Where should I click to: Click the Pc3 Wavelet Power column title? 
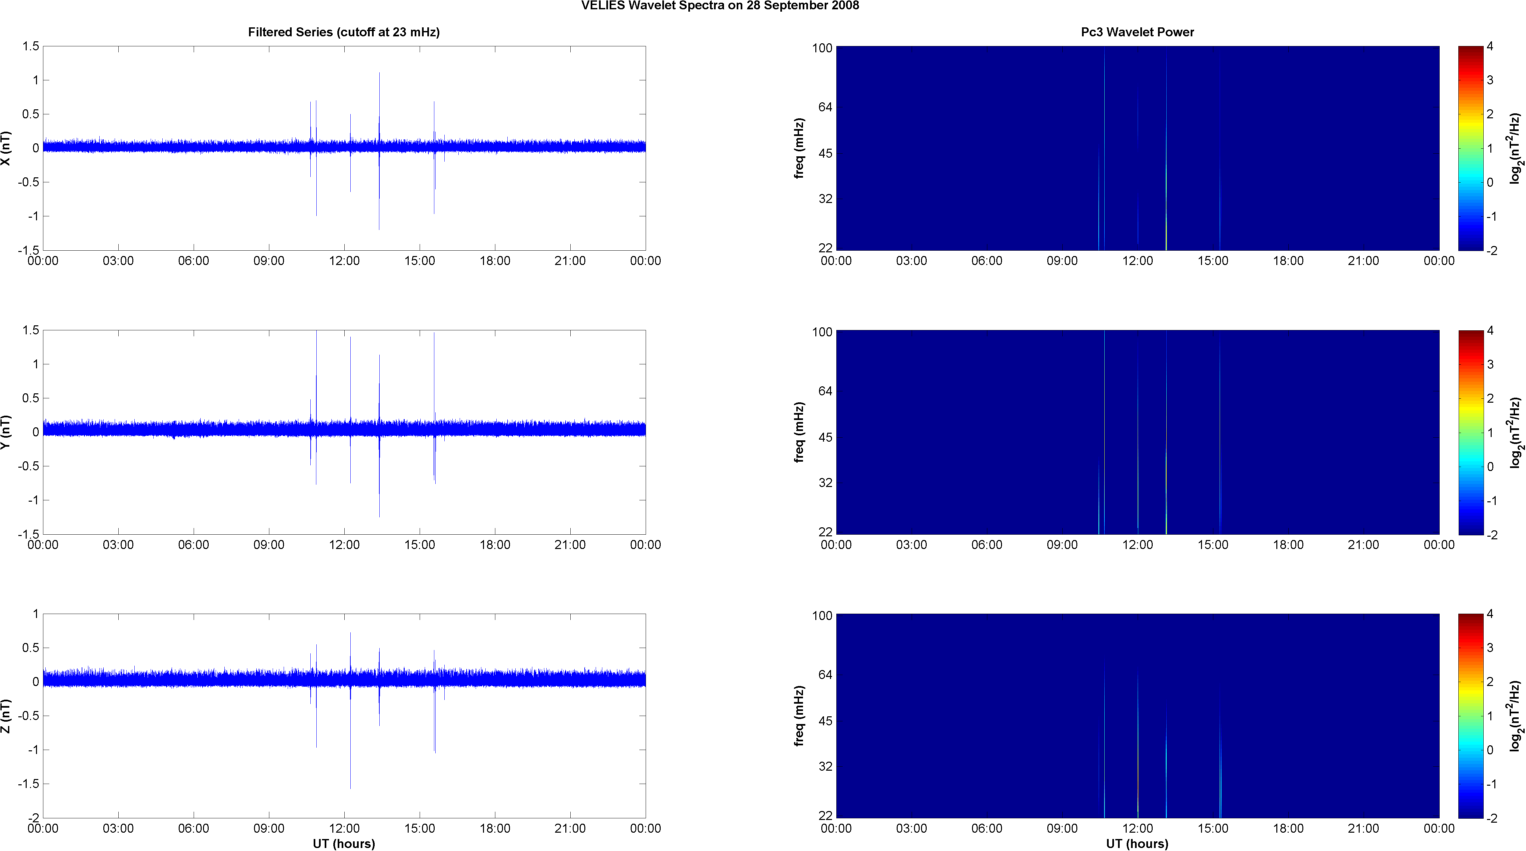1137,32
